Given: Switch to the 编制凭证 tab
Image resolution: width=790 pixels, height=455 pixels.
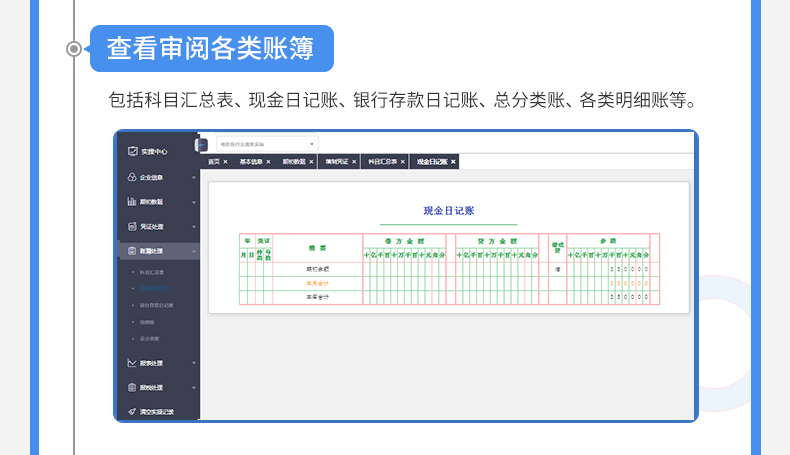Looking at the screenshot, I should [337, 162].
